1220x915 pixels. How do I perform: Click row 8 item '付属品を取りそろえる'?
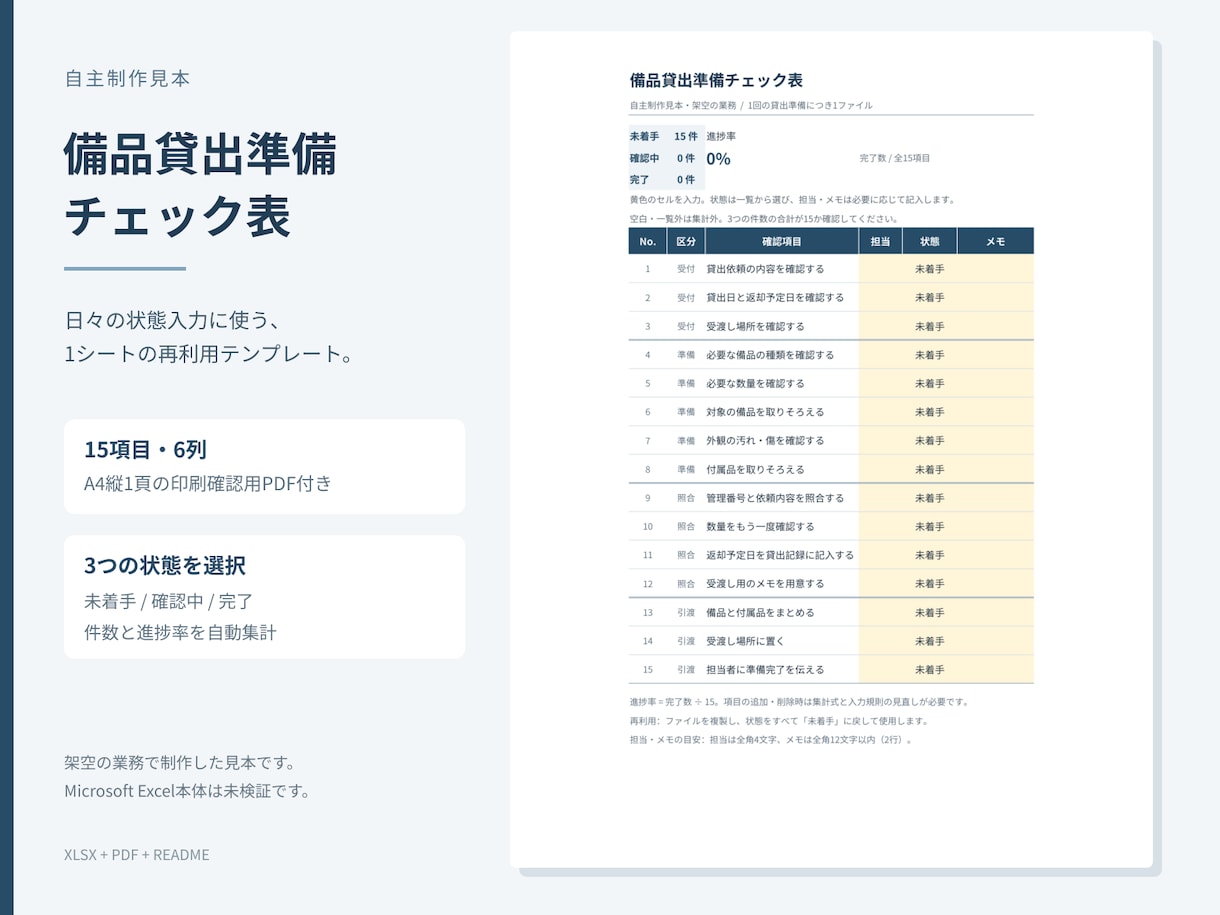click(755, 469)
